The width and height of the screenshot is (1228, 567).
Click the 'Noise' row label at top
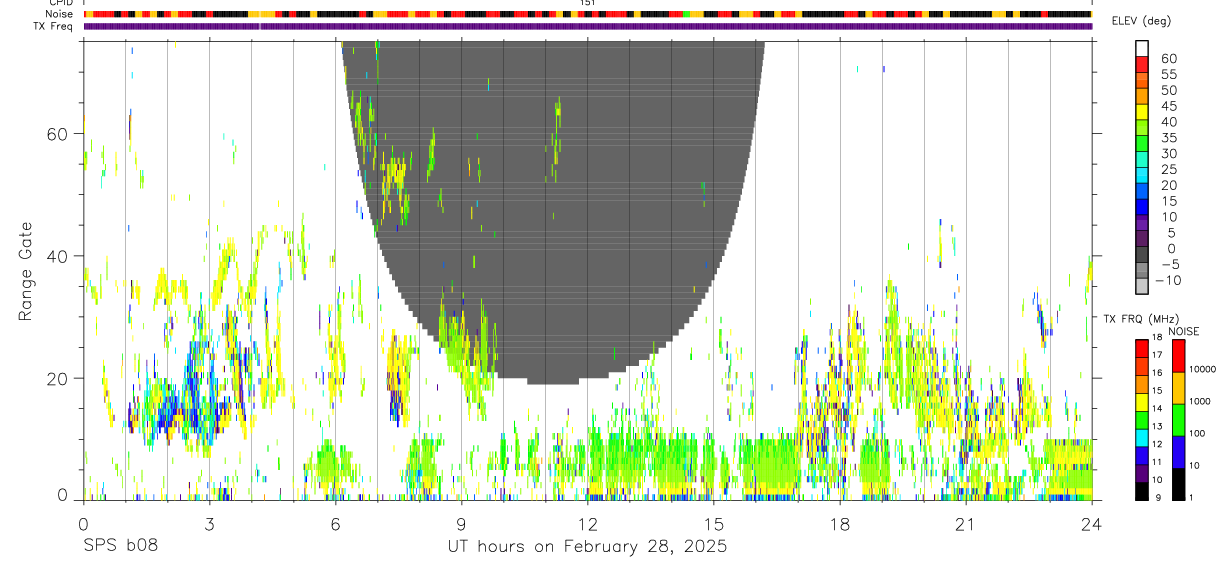(61, 14)
